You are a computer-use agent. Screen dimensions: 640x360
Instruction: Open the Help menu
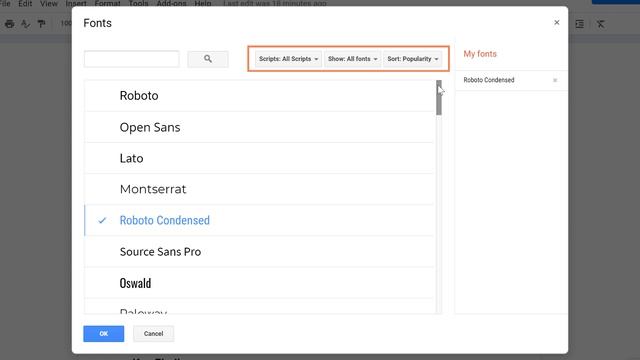point(202,4)
